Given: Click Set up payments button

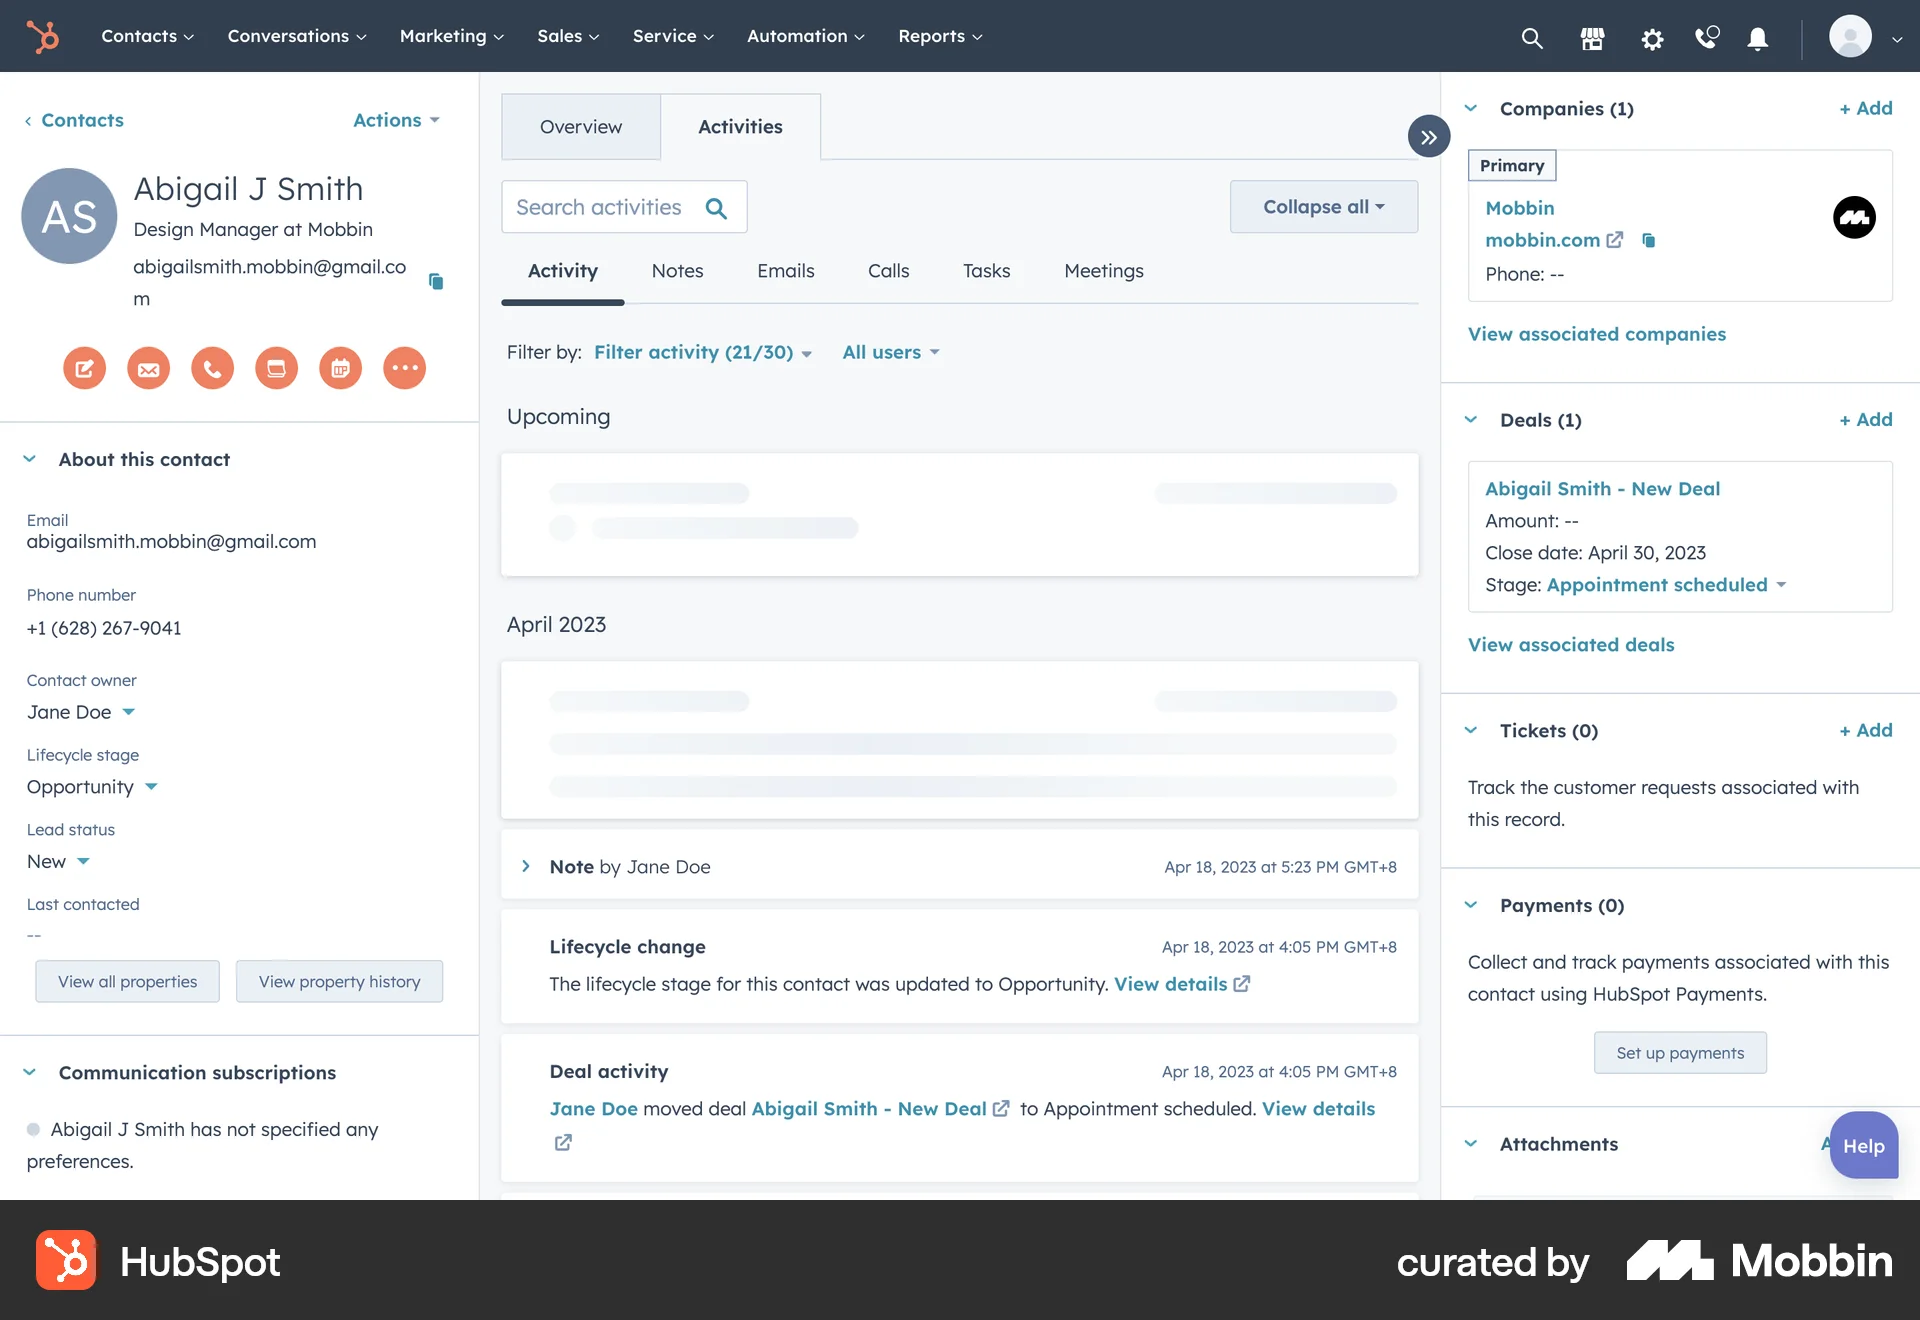Looking at the screenshot, I should coord(1680,1053).
